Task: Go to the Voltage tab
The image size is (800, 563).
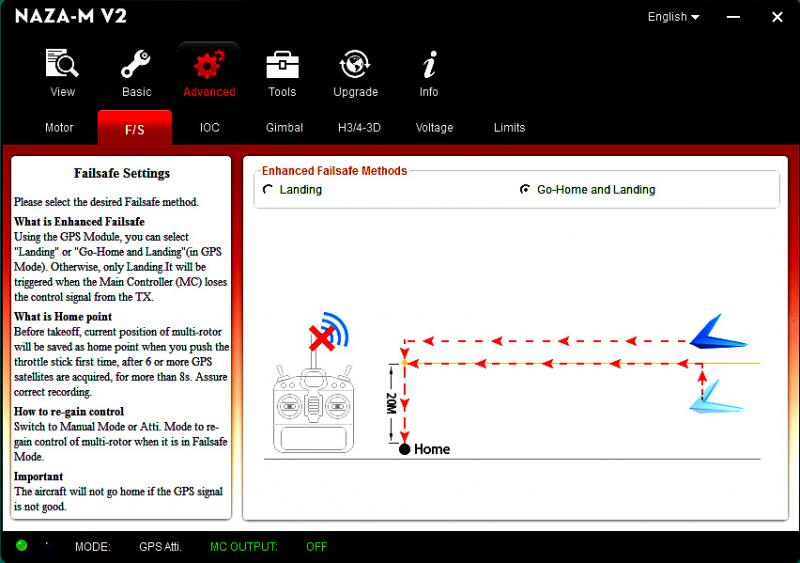Action: pyautogui.click(x=434, y=128)
